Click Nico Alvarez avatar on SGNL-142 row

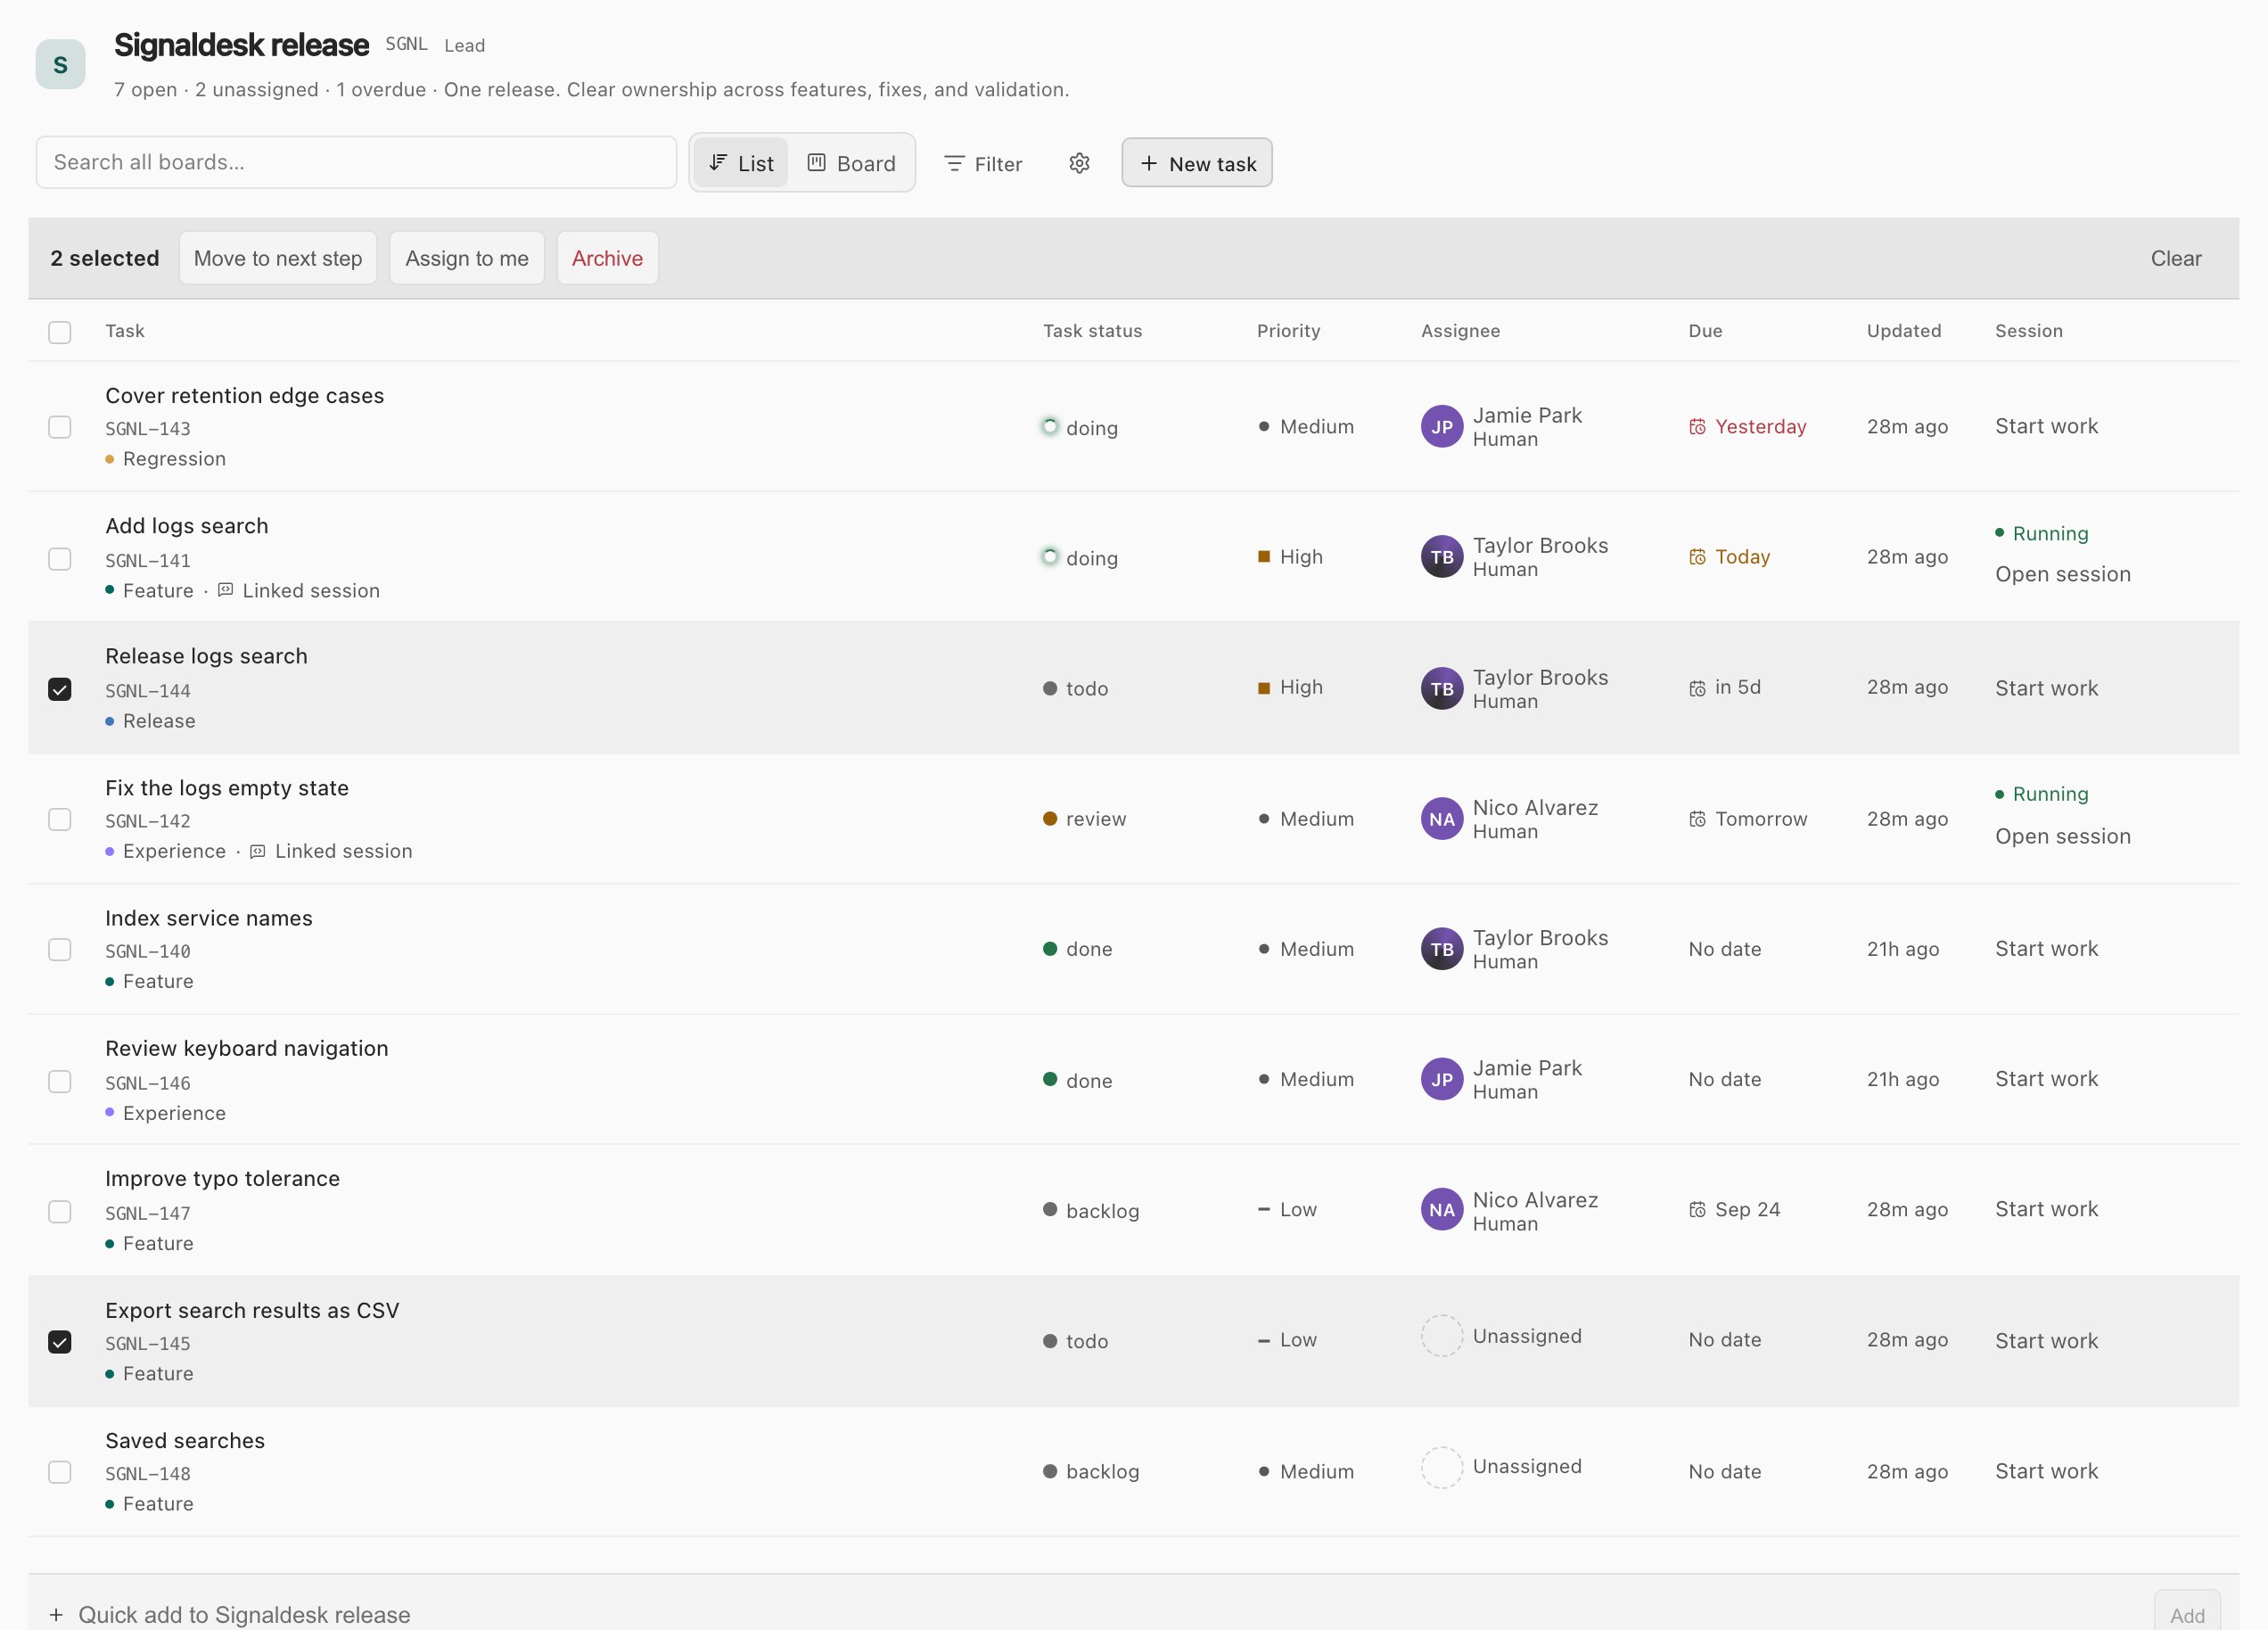(1442, 819)
